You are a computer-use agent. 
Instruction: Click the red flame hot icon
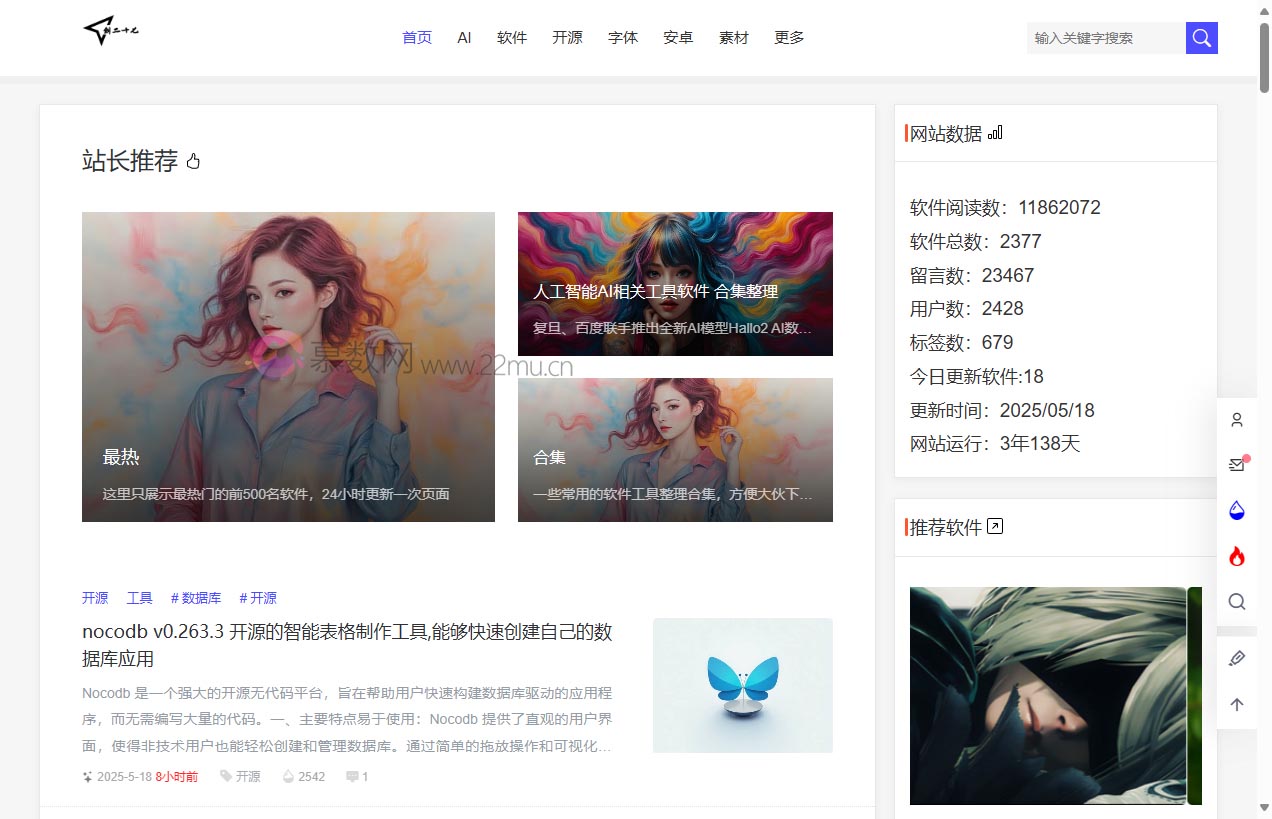[1237, 556]
